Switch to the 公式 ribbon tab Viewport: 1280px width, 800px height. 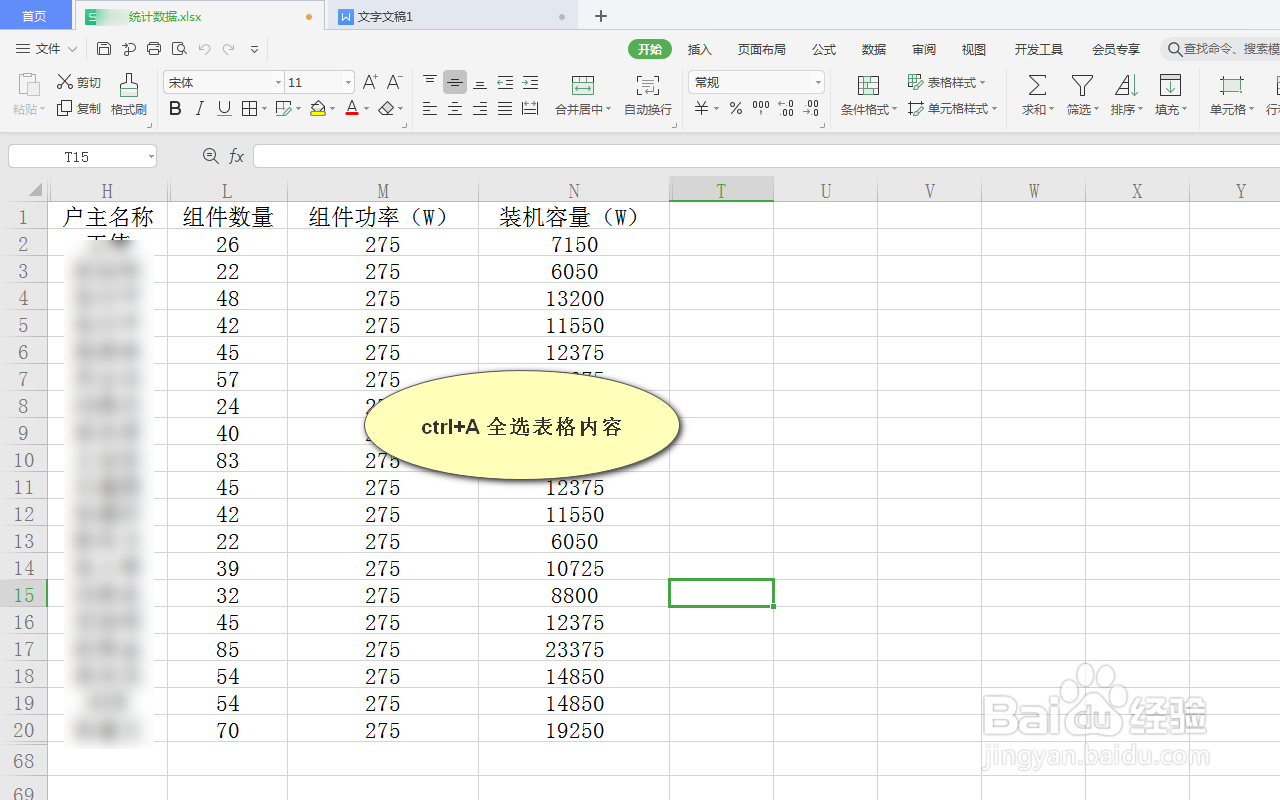point(824,49)
